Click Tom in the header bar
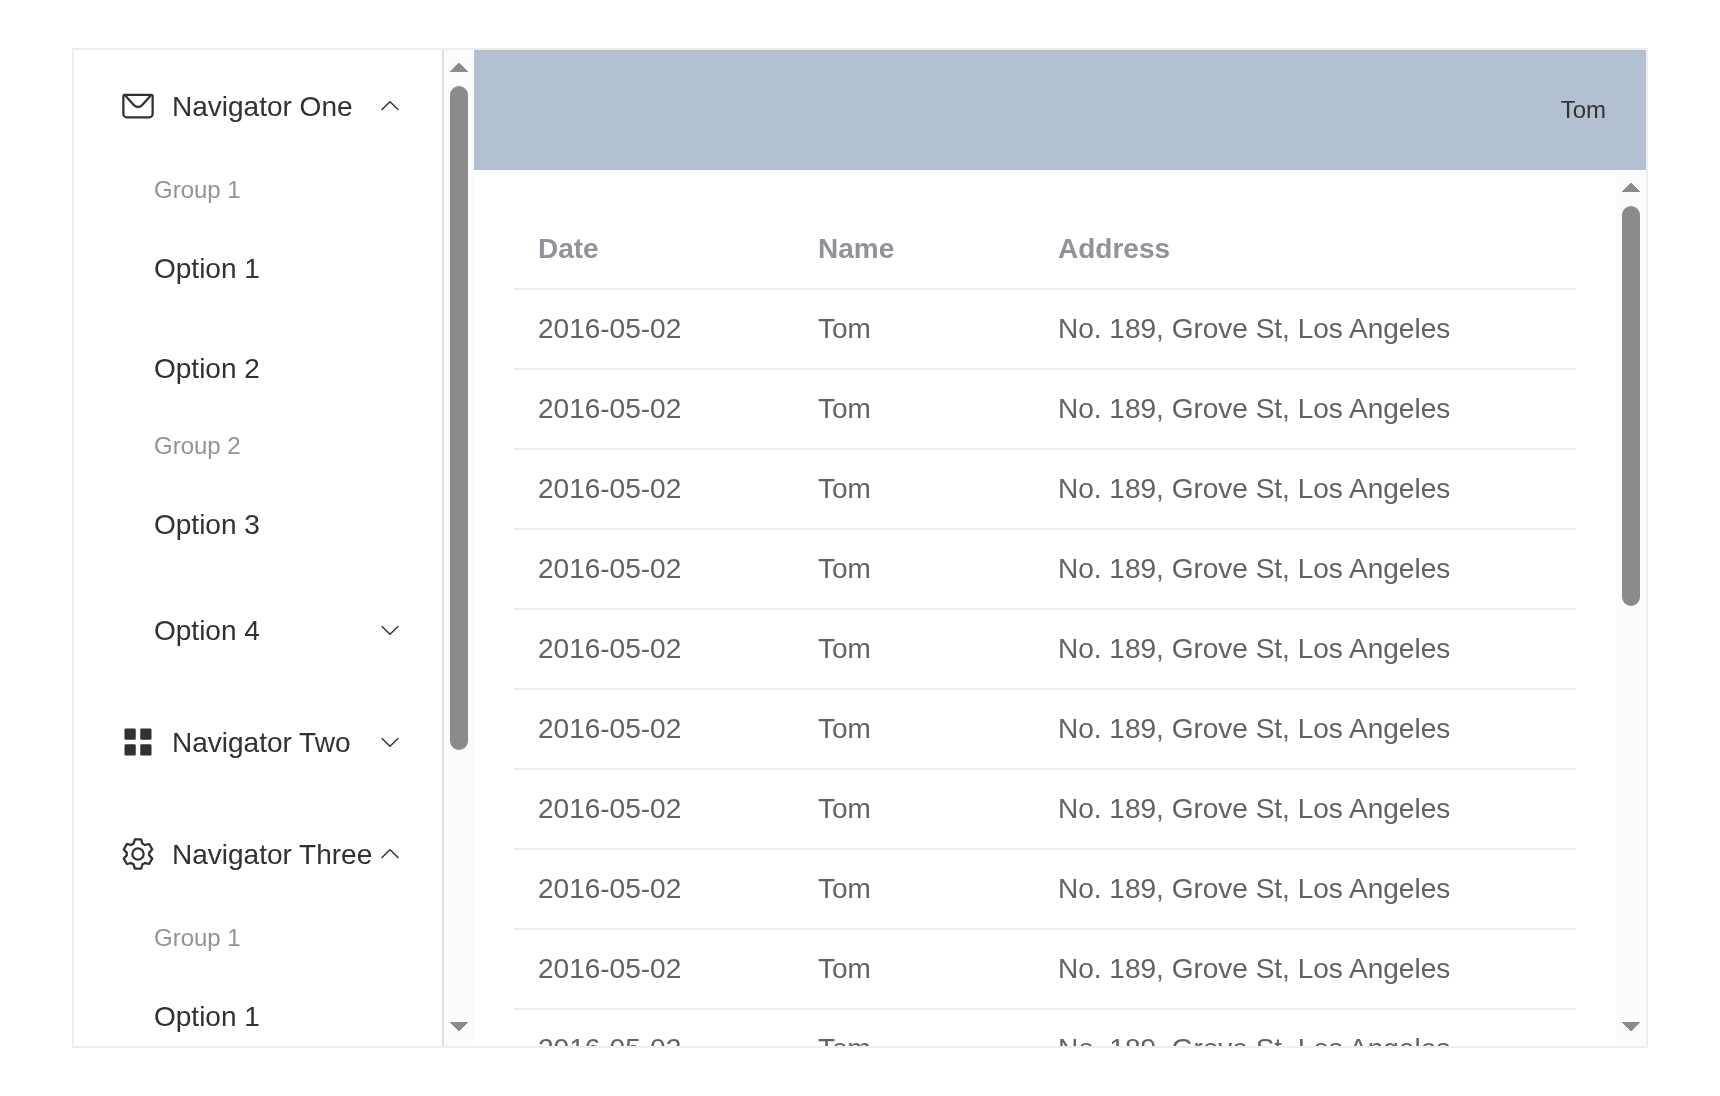 pyautogui.click(x=1583, y=110)
